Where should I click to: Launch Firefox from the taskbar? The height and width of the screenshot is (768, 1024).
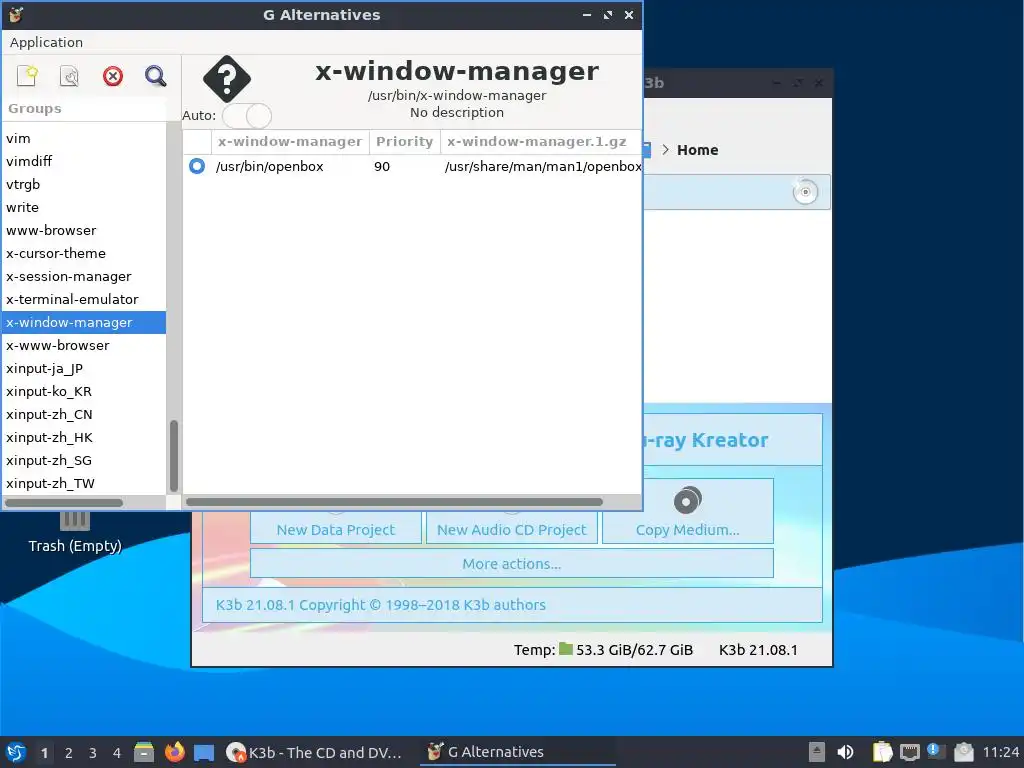point(174,752)
